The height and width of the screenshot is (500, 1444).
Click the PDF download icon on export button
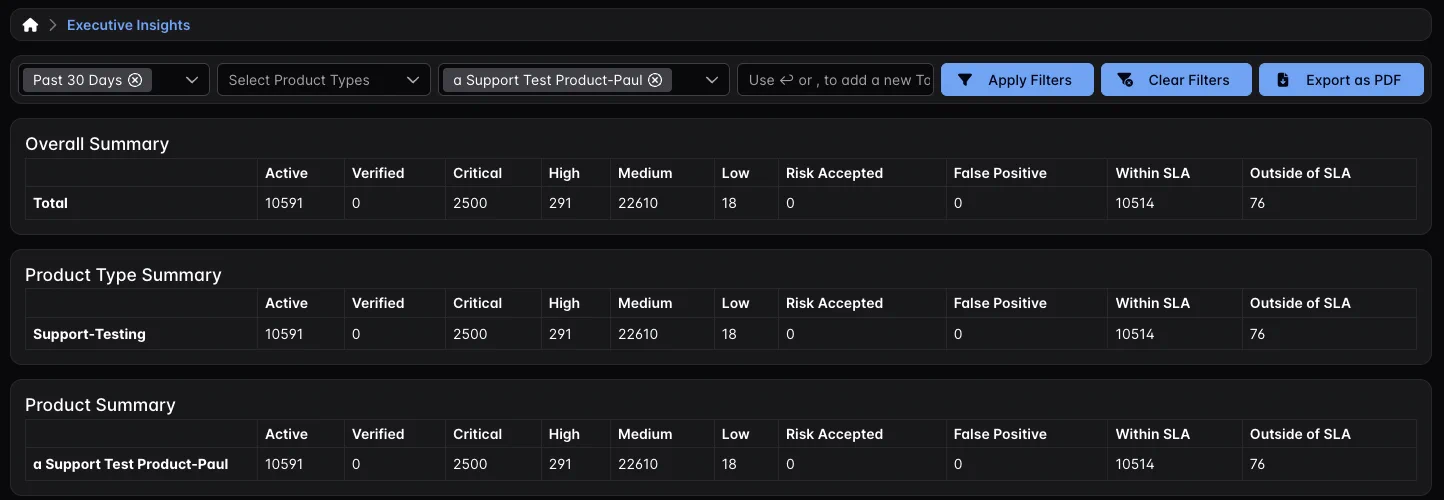[1283, 80]
